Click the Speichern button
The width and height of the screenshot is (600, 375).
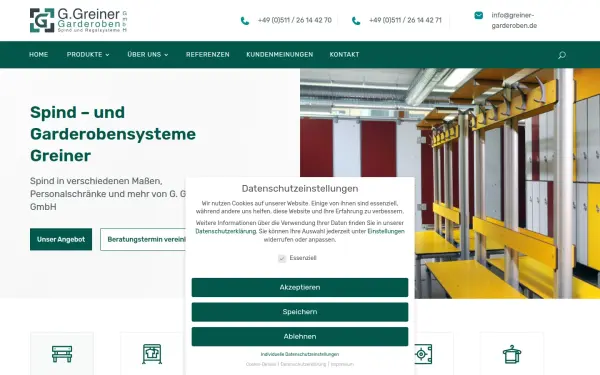[x=300, y=312]
